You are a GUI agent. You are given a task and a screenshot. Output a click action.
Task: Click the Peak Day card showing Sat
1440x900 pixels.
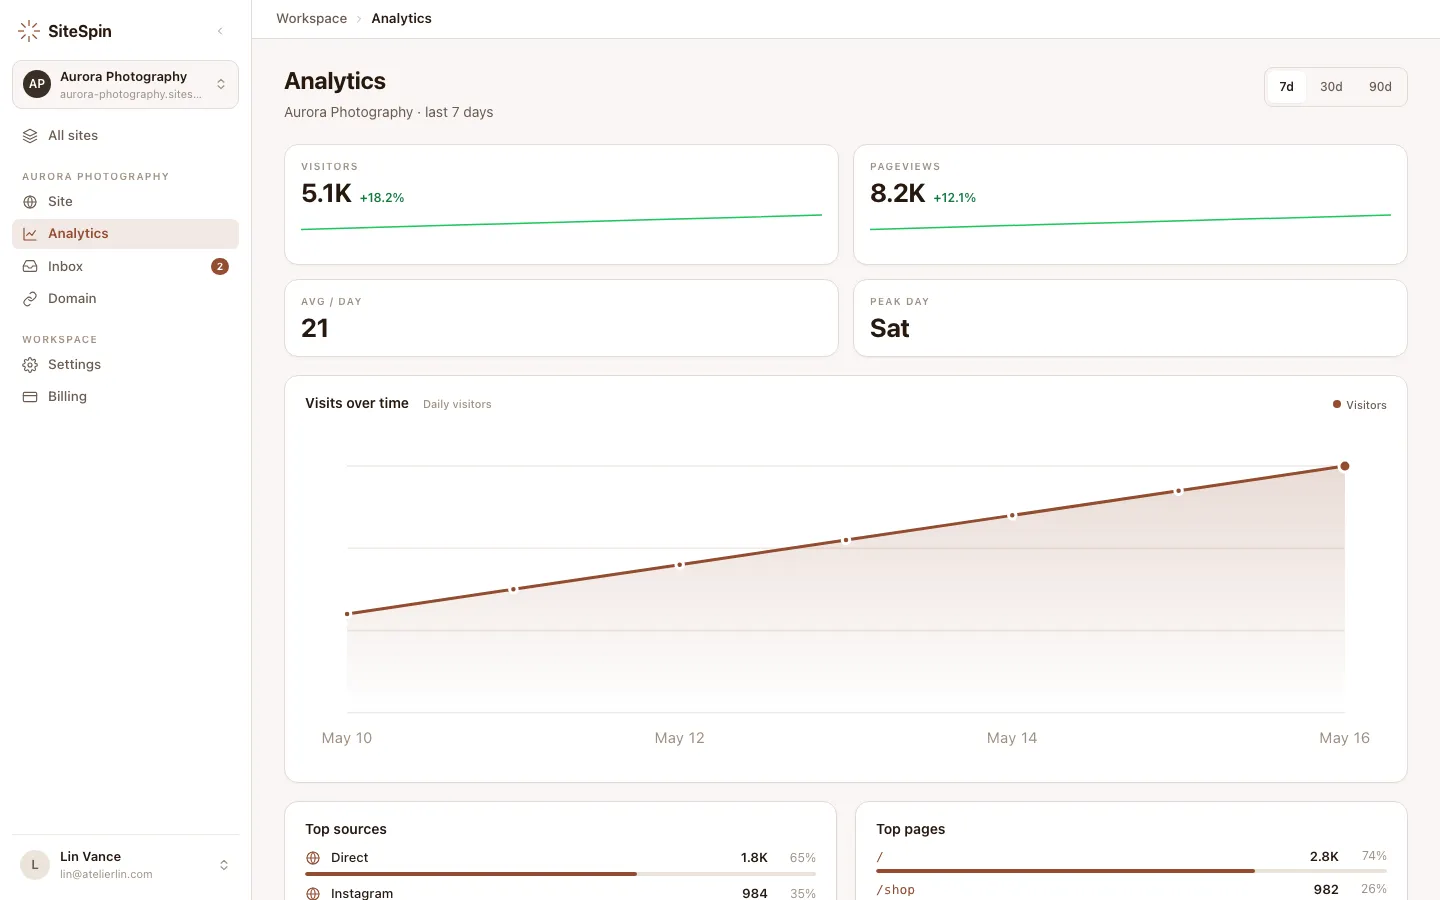point(1130,318)
